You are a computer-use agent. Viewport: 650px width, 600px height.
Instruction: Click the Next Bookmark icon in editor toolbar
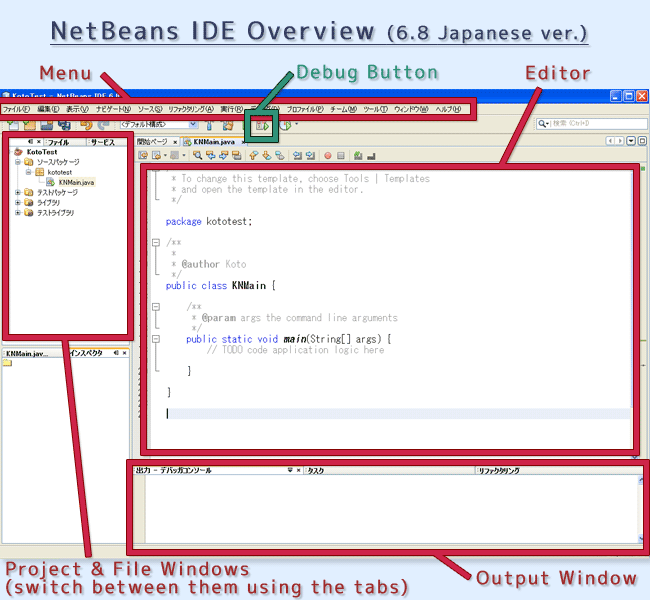pos(267,155)
